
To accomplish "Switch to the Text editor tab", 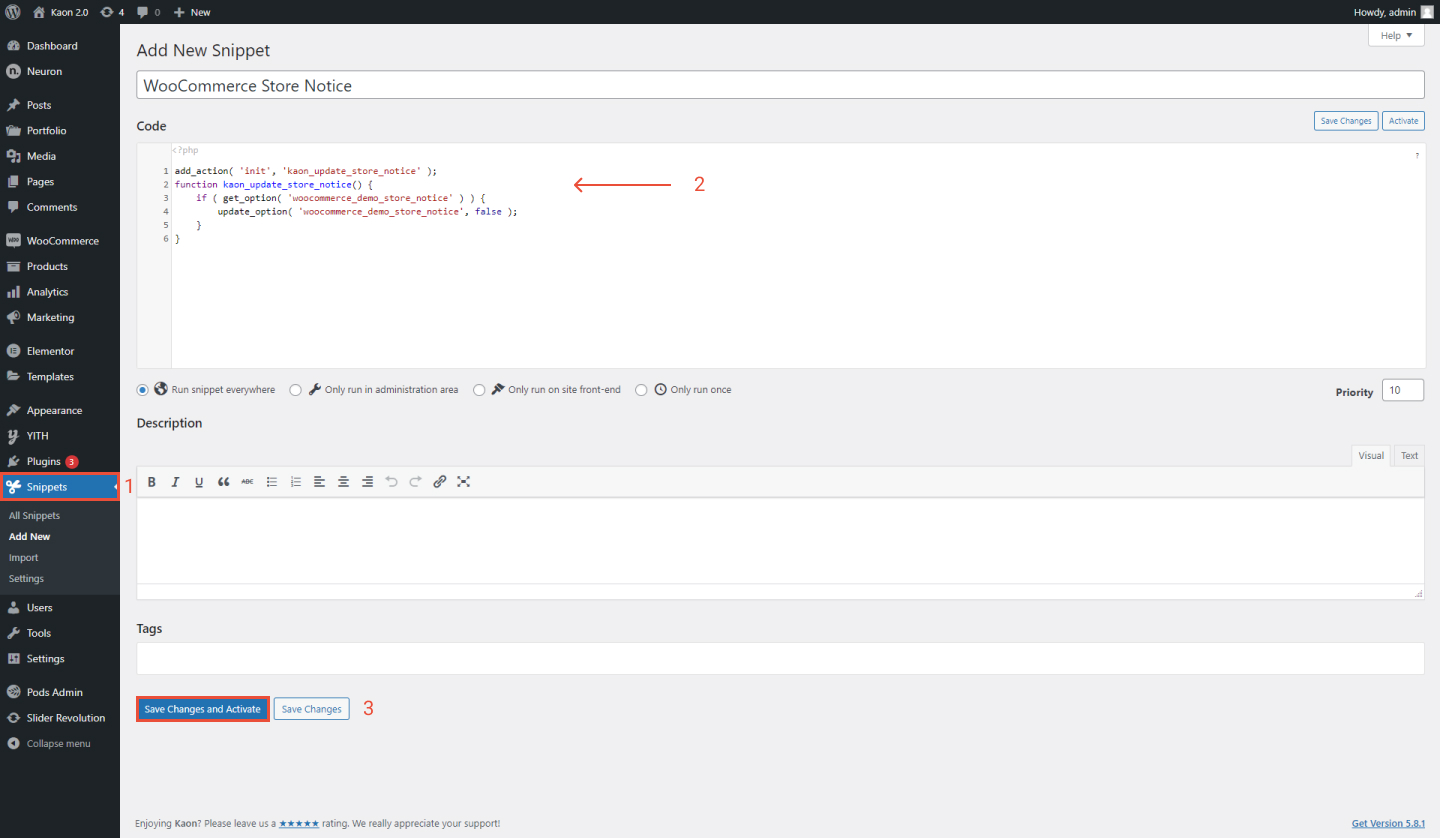I will [x=1409, y=455].
